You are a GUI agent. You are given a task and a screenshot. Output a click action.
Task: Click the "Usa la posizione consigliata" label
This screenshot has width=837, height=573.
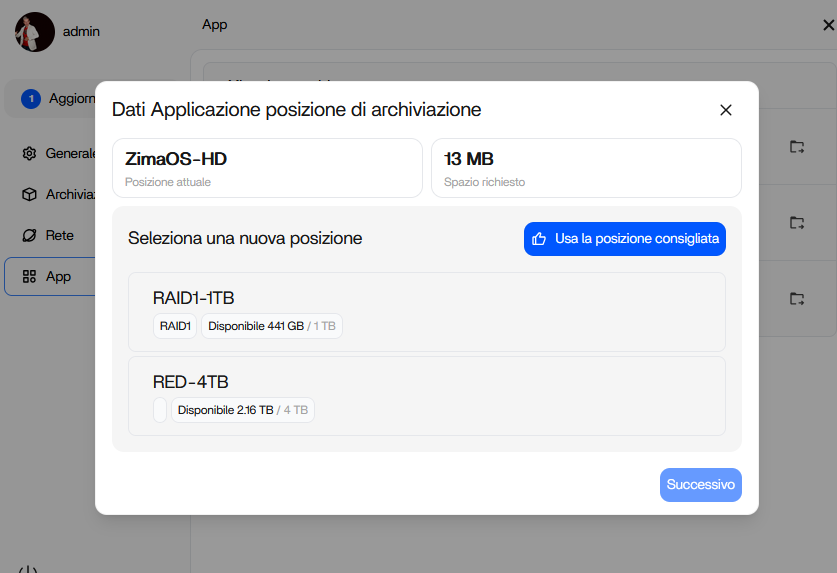pos(635,239)
